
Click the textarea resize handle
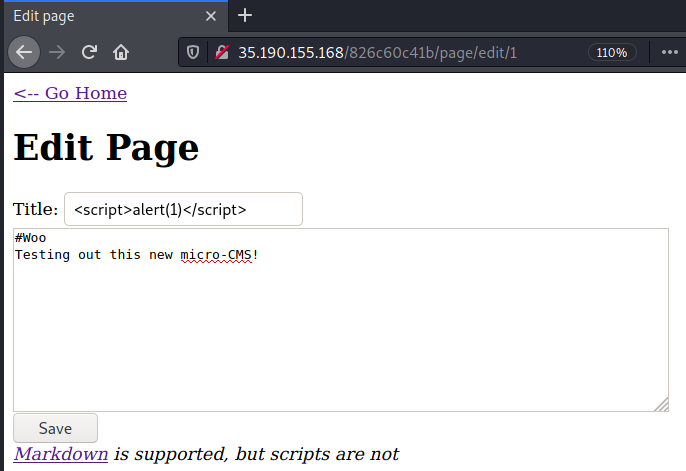click(662, 405)
